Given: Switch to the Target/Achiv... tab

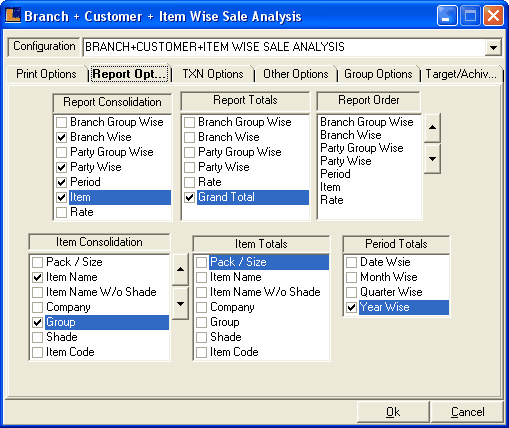Looking at the screenshot, I should pos(461,74).
